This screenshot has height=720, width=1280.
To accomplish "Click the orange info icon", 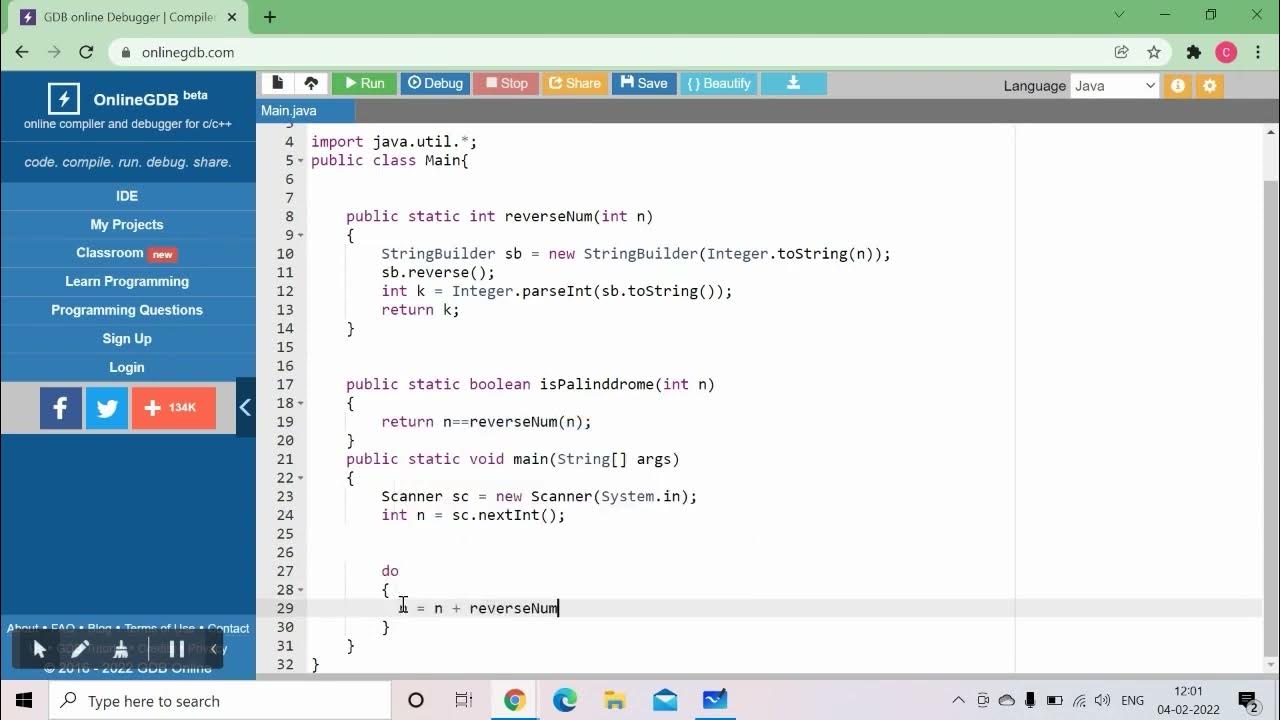I will tap(1178, 86).
